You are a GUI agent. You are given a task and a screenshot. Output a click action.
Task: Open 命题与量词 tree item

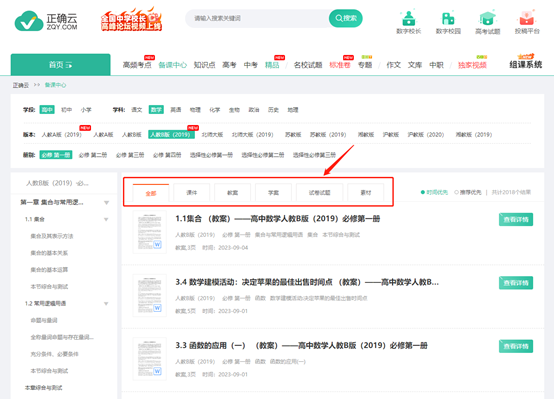tap(44, 320)
